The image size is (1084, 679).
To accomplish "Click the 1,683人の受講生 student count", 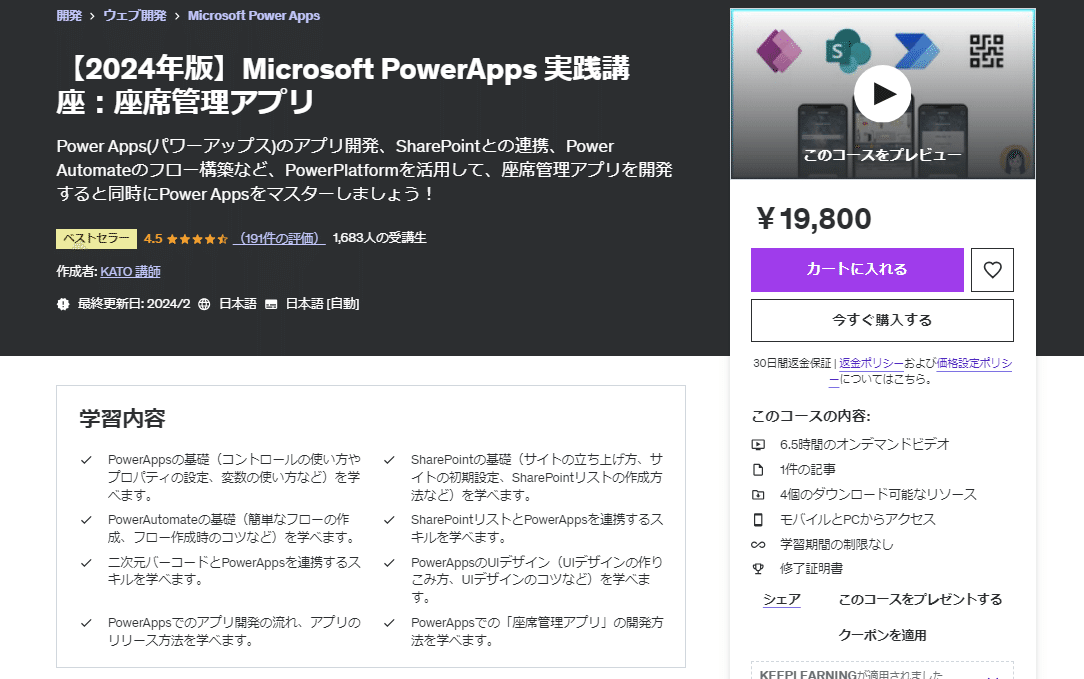I will click(x=379, y=238).
